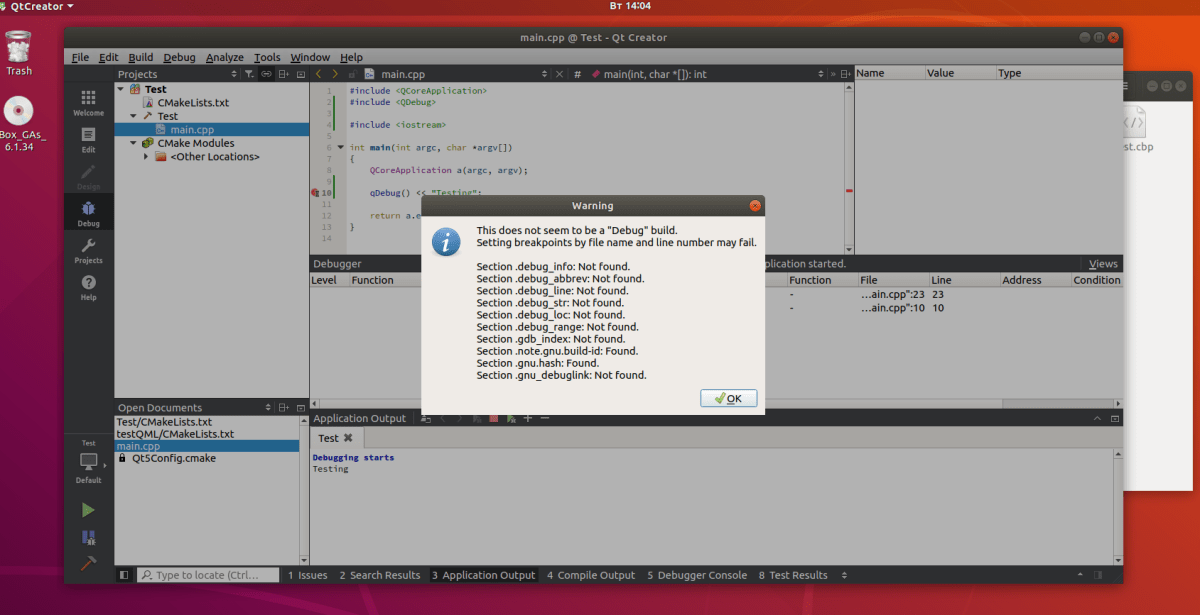Split the Projects side panel
The image size is (1200, 615).
pos(284,74)
